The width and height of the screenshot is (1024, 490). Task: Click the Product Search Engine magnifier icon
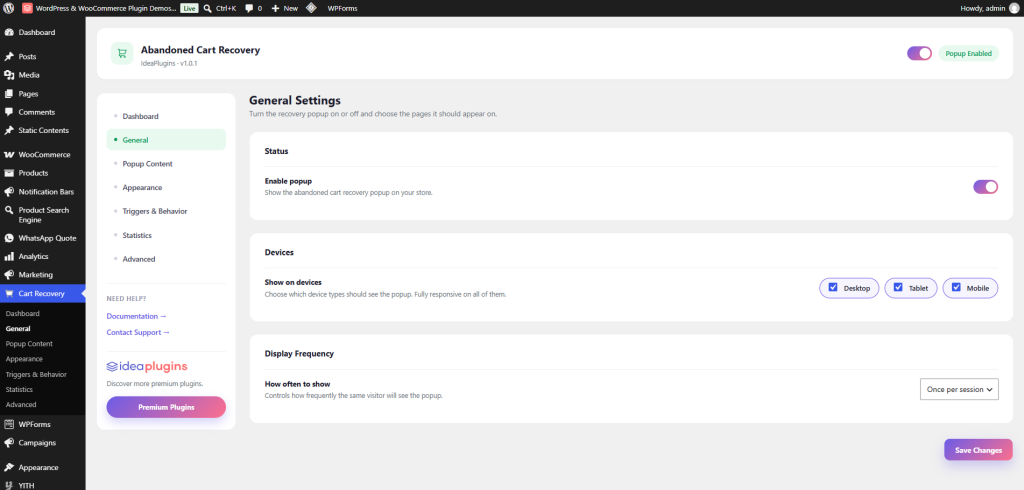click(9, 210)
